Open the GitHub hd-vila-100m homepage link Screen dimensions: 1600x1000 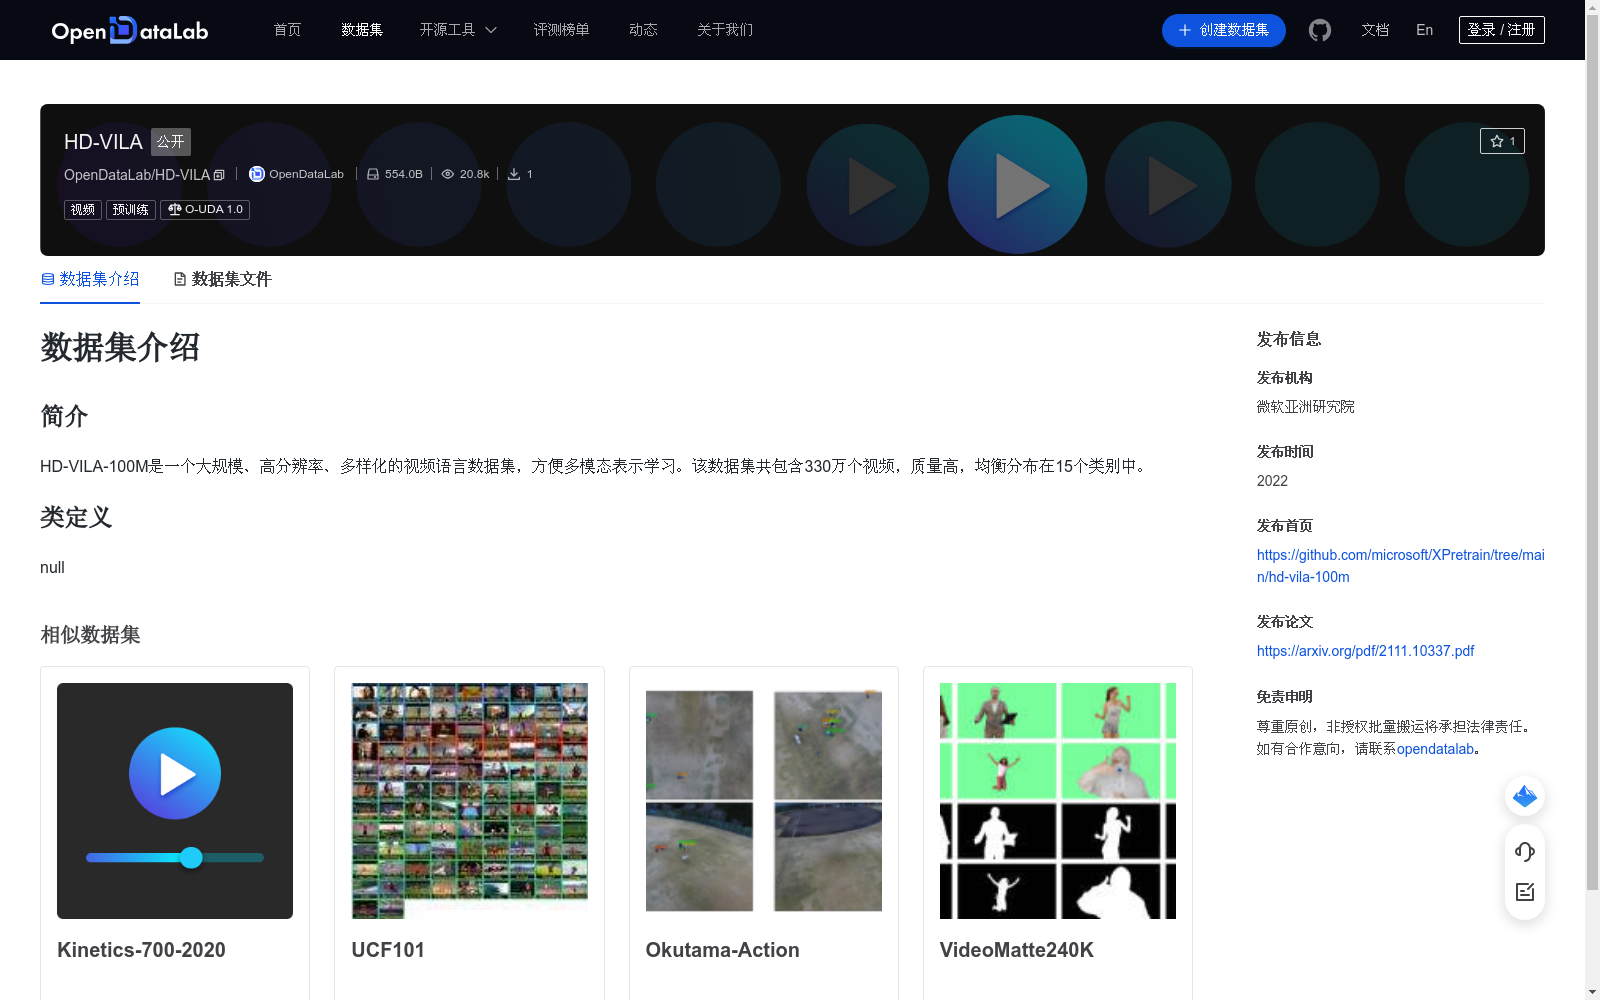1400,566
